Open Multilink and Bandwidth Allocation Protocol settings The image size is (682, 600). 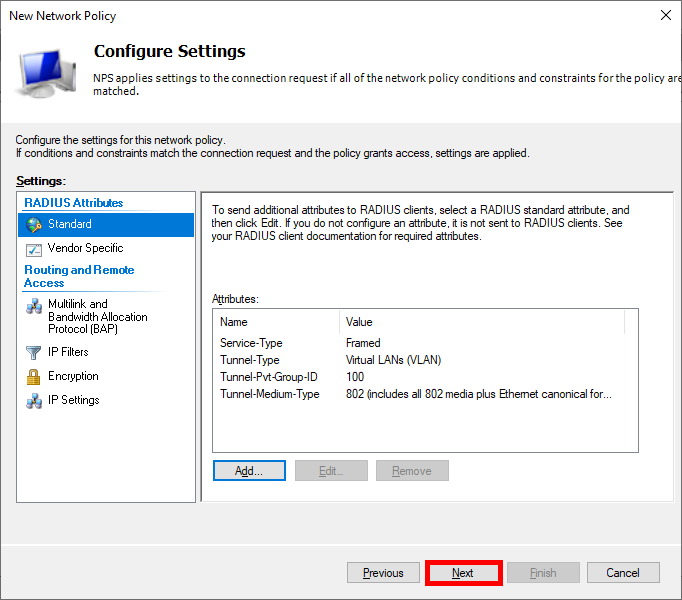click(x=97, y=316)
